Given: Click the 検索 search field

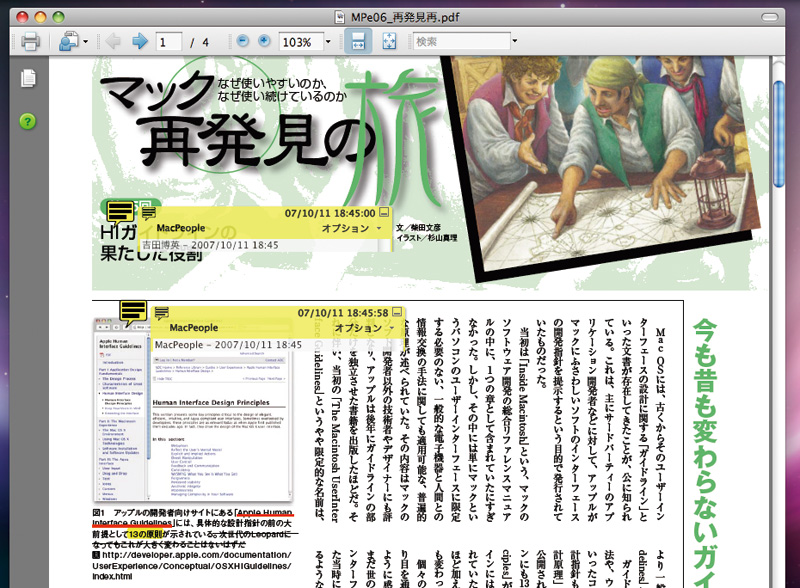Looking at the screenshot, I should pos(461,41).
